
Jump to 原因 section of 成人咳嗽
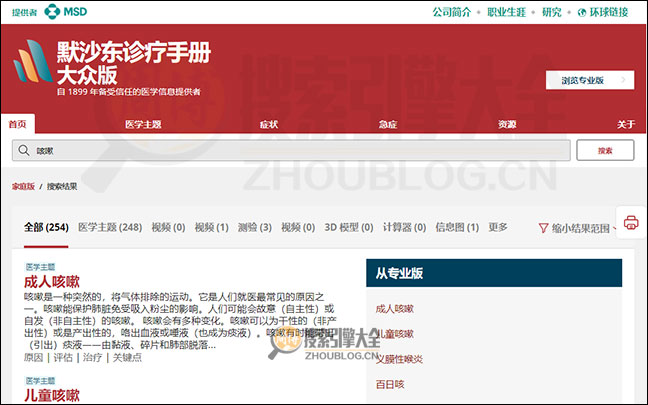pos(33,357)
